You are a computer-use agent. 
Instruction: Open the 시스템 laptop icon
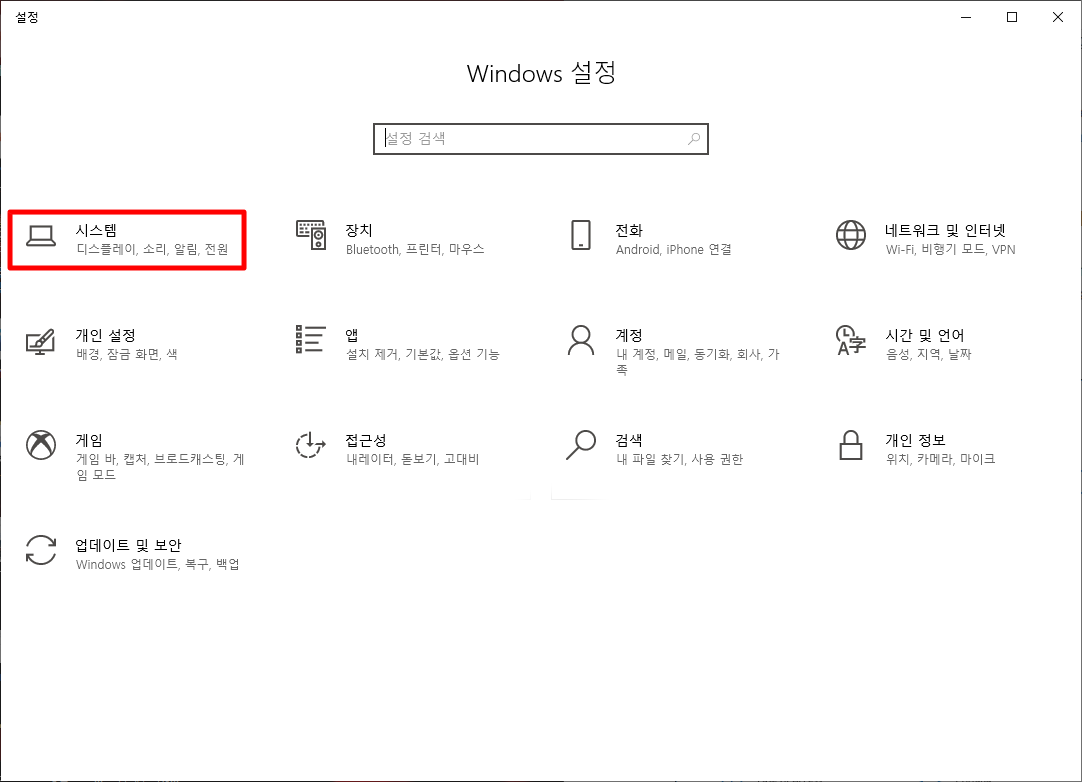[41, 236]
